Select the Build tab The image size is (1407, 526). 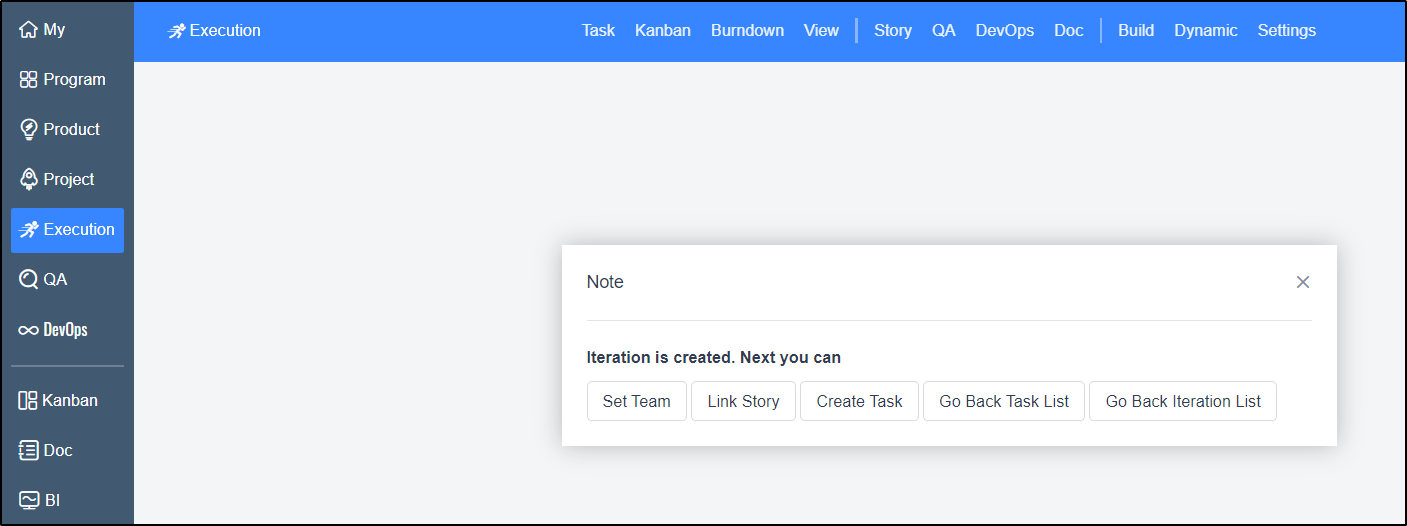coord(1136,31)
